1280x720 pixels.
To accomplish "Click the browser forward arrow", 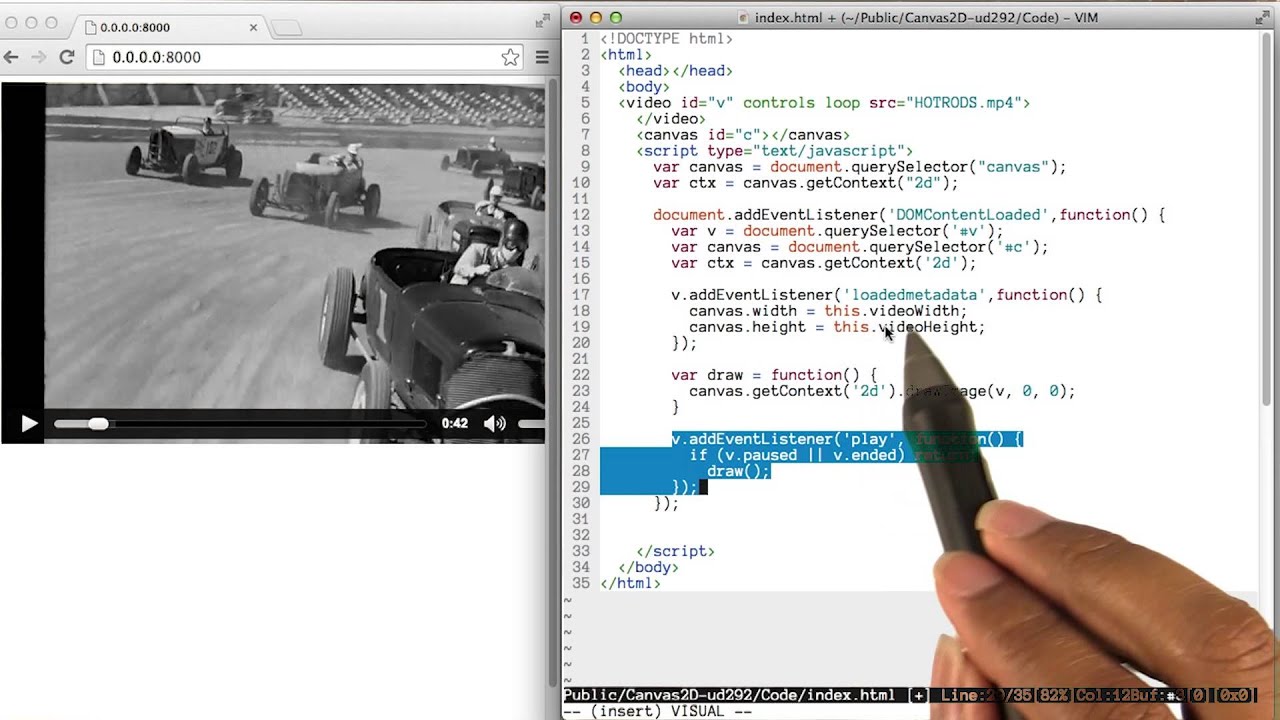I will point(38,57).
